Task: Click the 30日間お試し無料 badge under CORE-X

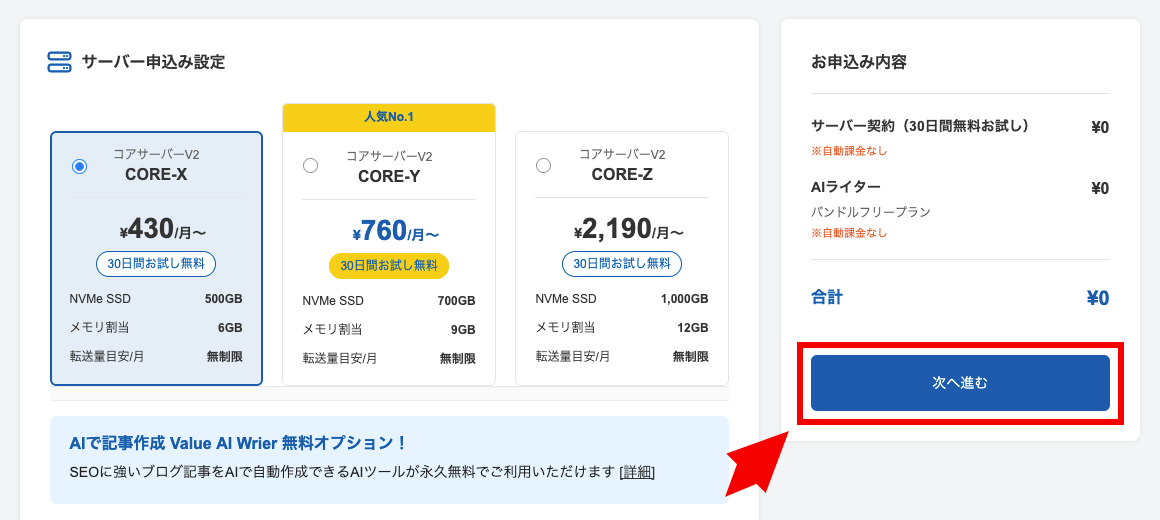Action: pyautogui.click(x=156, y=264)
